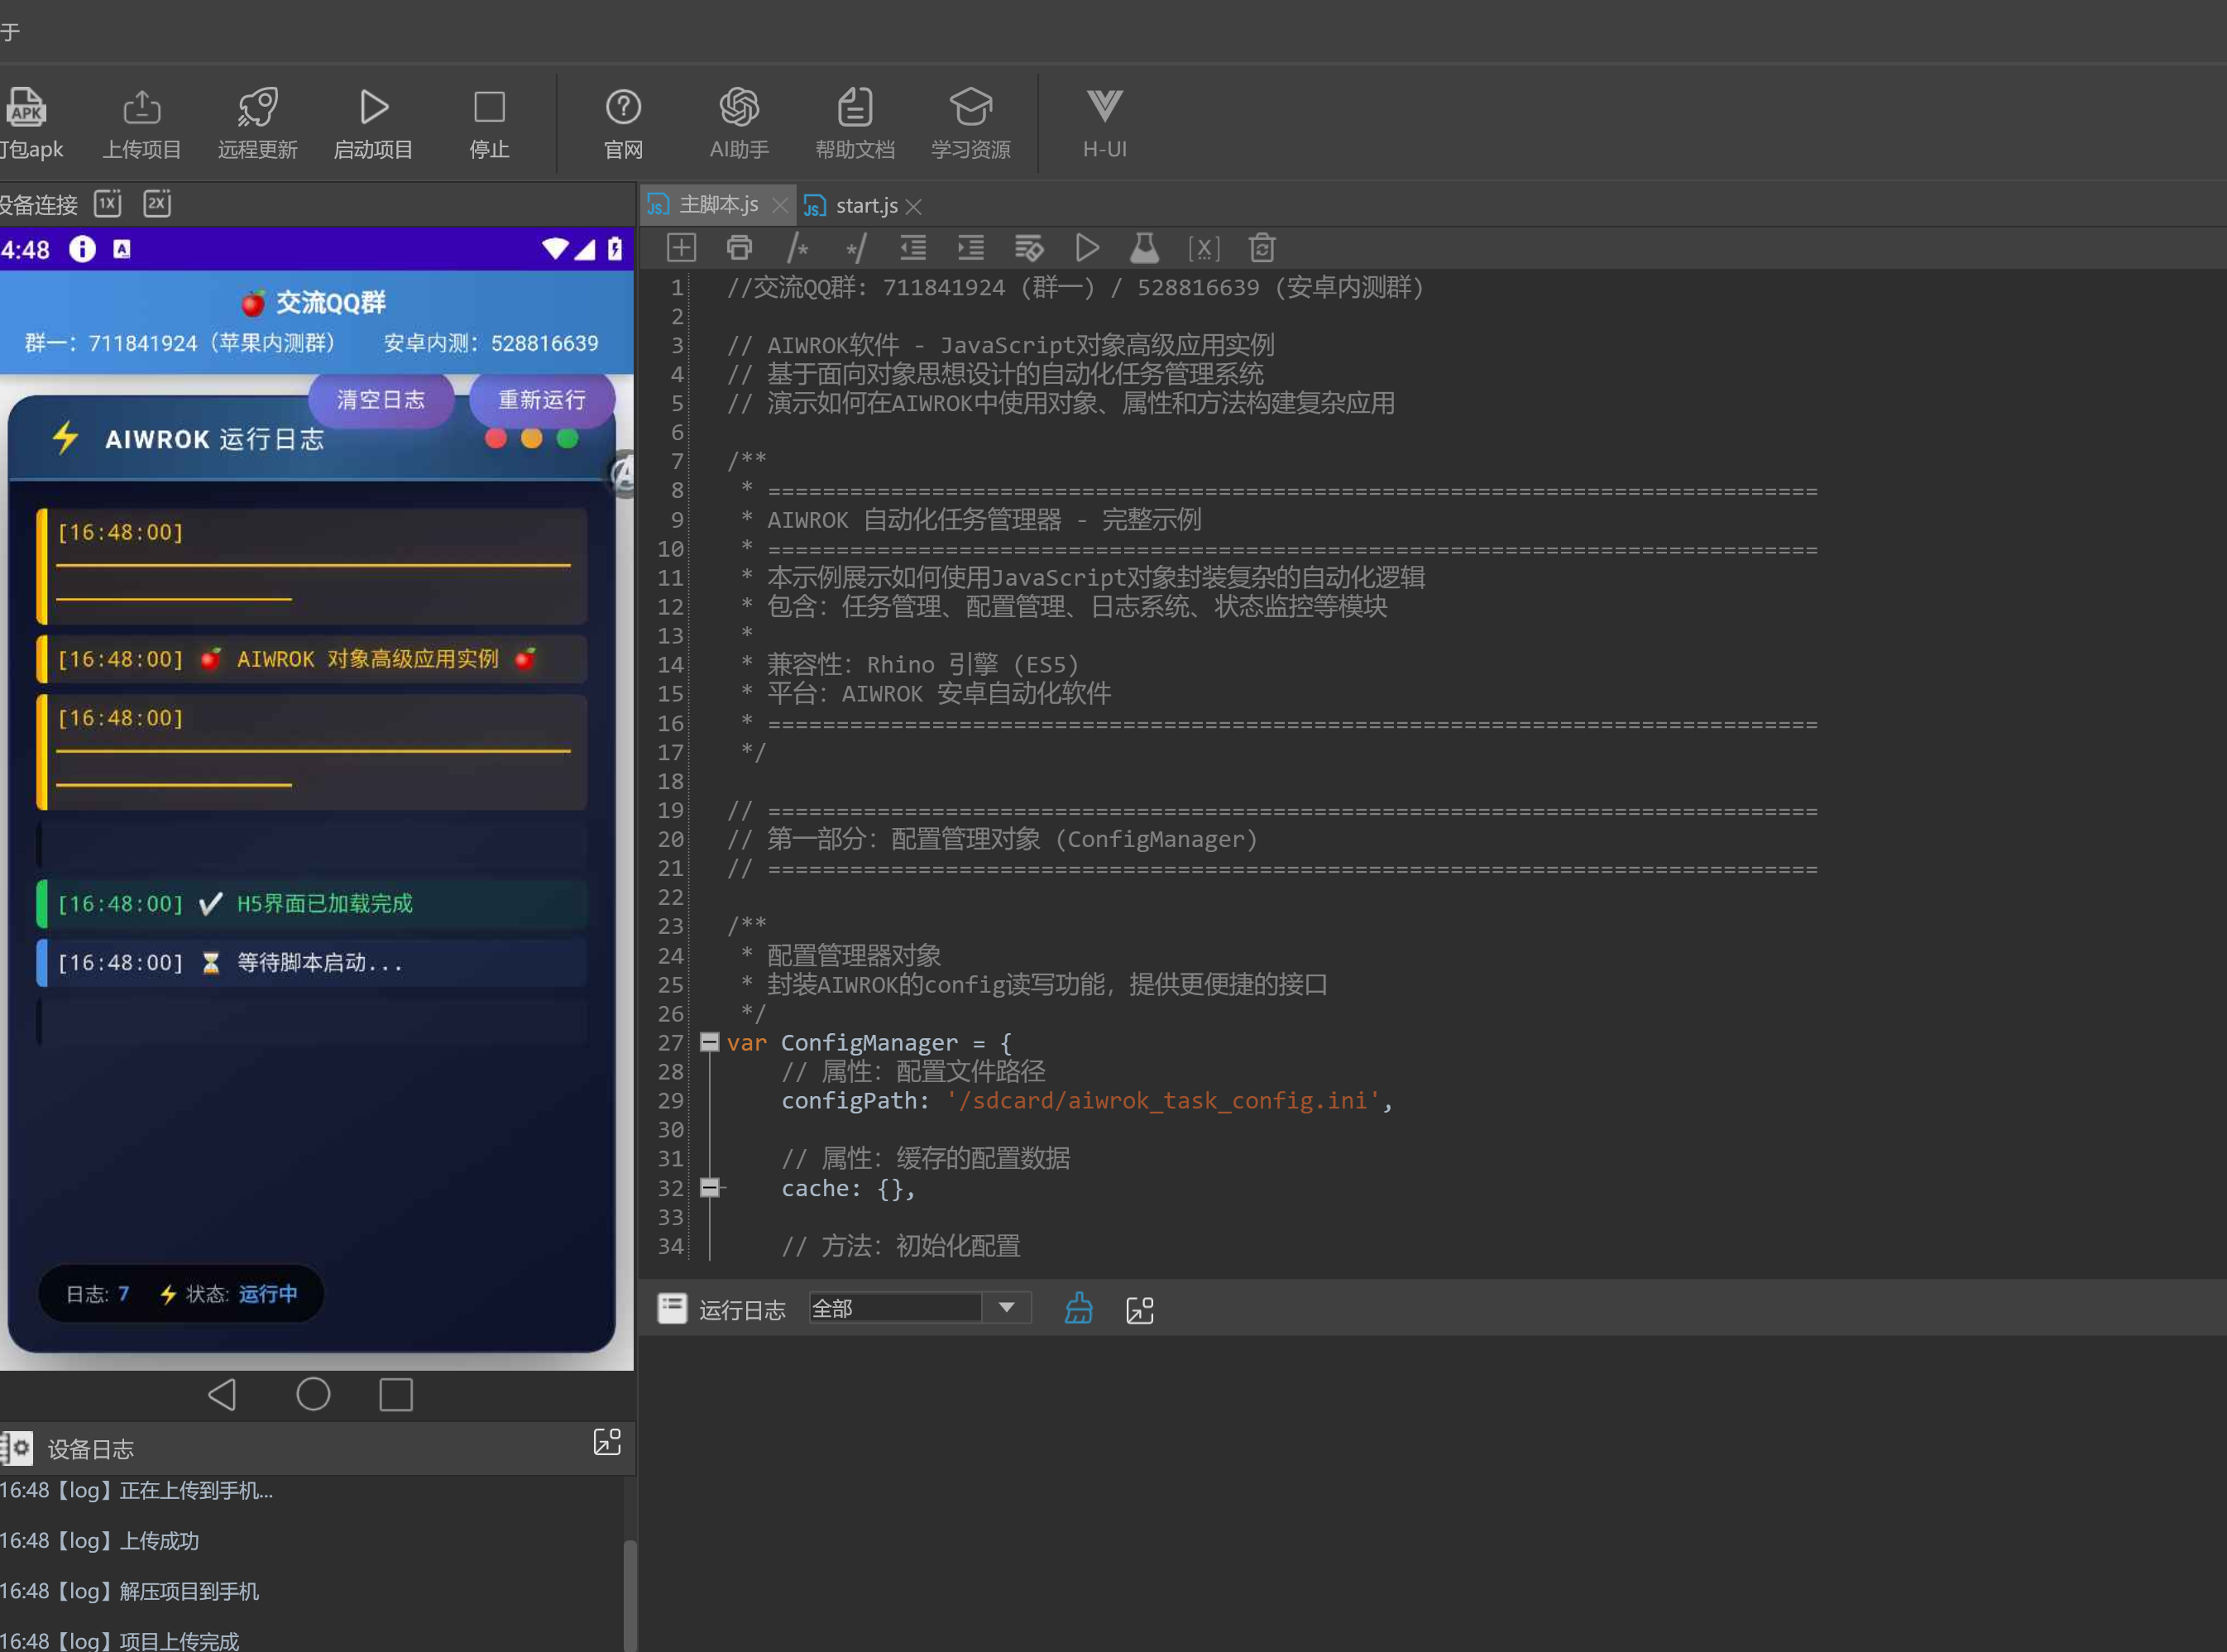Click the '安卓内测: 528816639' text on device
This screenshot has width=2227, height=1652.
tap(491, 343)
